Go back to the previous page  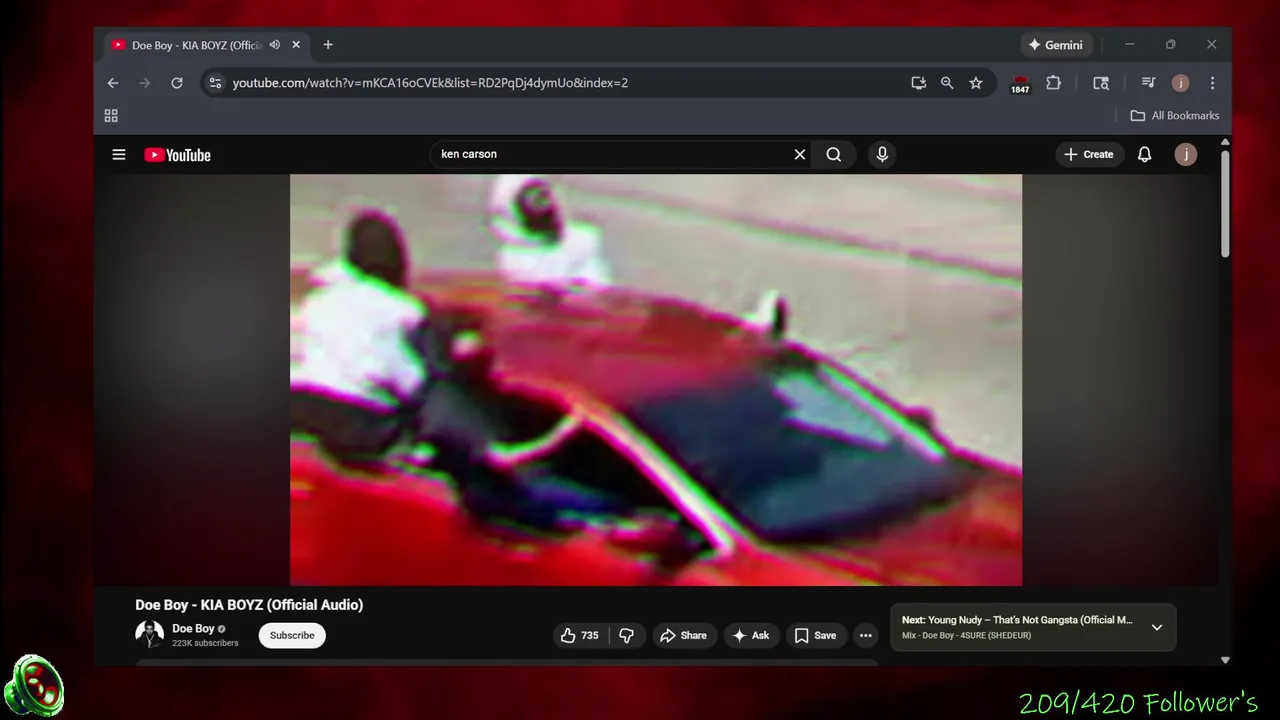[113, 83]
